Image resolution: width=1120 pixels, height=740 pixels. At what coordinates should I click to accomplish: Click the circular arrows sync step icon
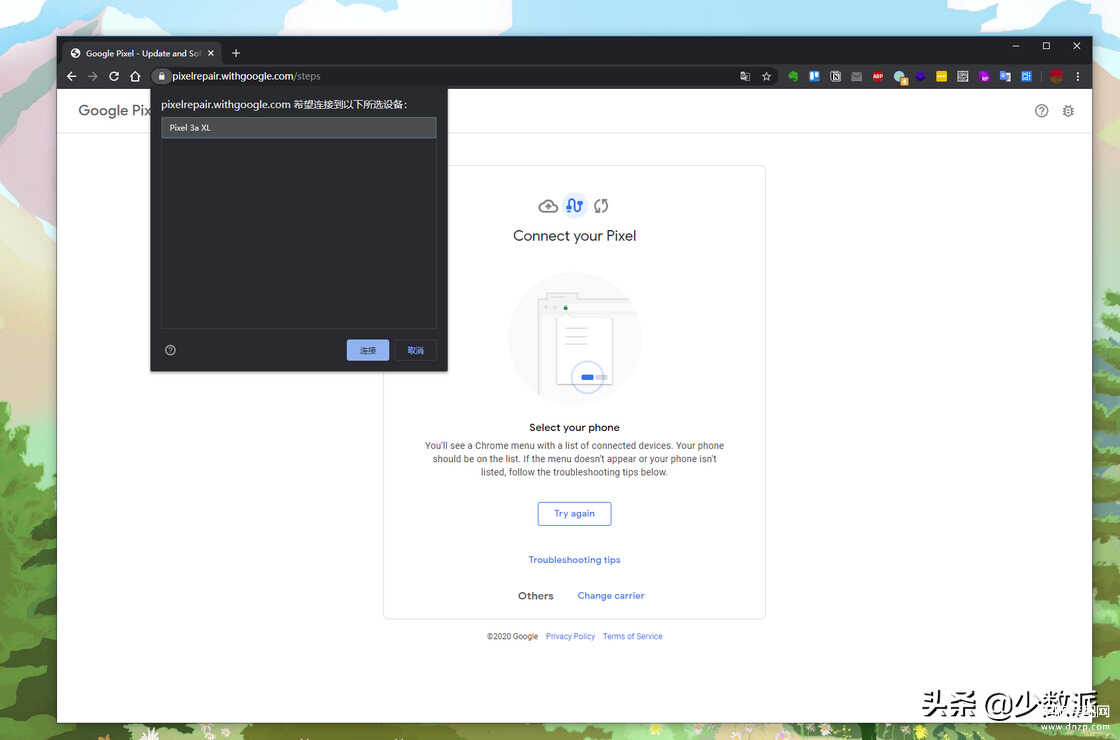(601, 206)
